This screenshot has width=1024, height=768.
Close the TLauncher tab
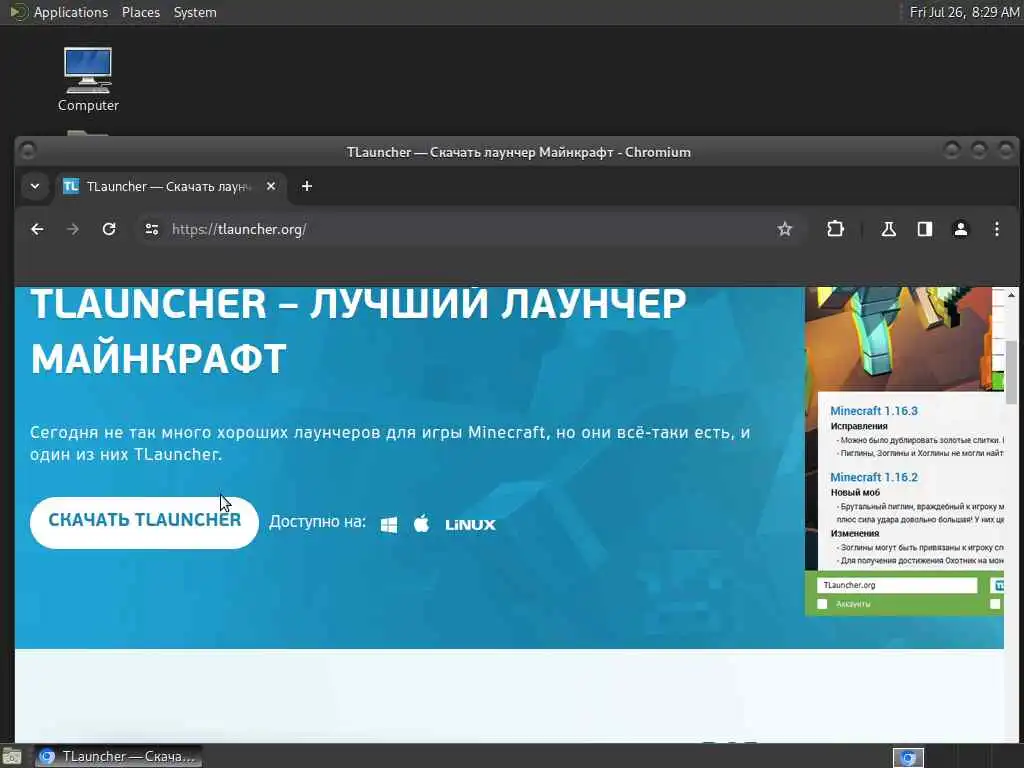(270, 186)
